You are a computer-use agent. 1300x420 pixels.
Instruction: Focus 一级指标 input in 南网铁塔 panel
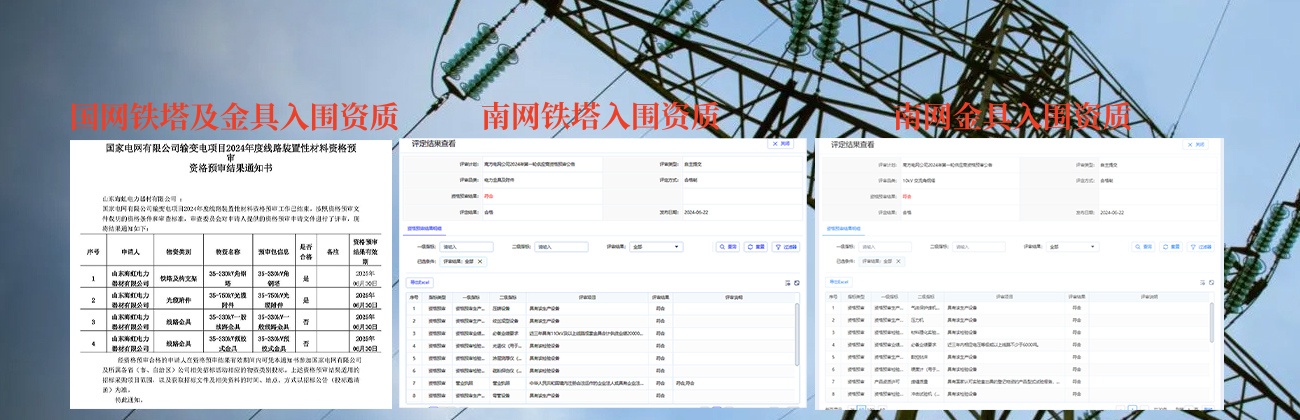pyautogui.click(x=466, y=247)
